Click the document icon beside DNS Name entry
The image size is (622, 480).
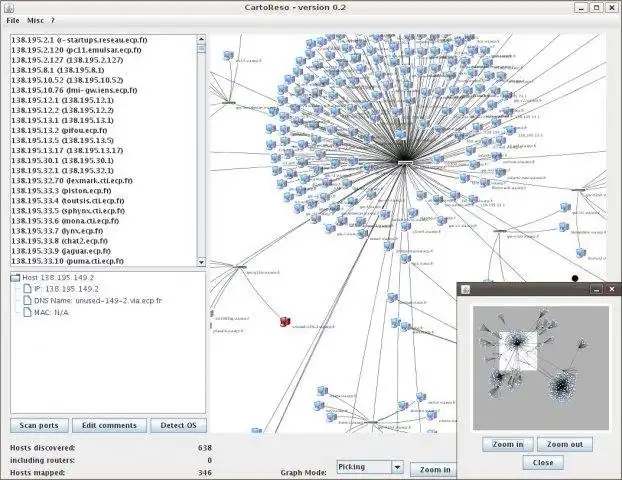click(27, 300)
